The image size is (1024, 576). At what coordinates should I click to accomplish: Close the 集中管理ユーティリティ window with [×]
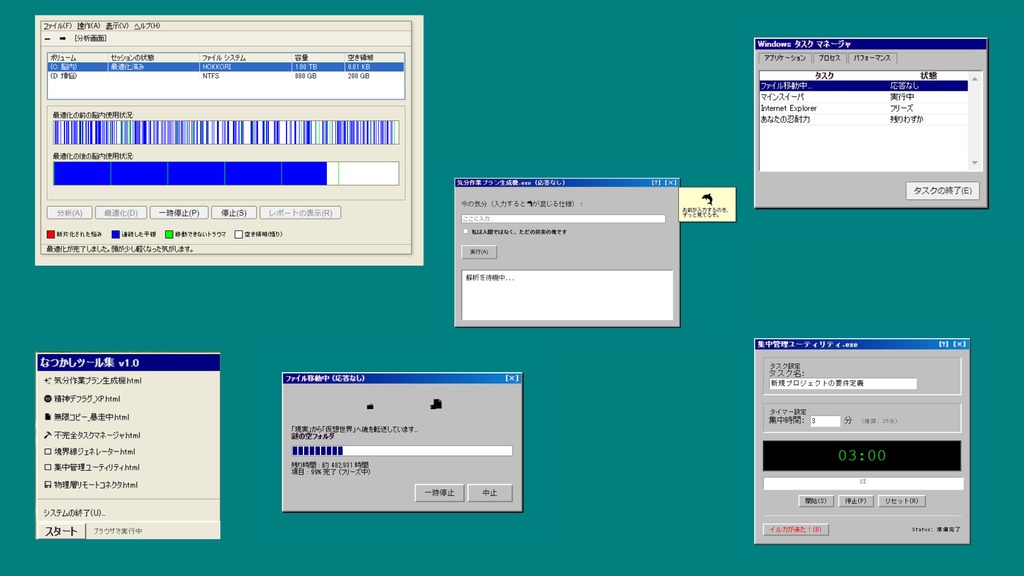coord(959,344)
